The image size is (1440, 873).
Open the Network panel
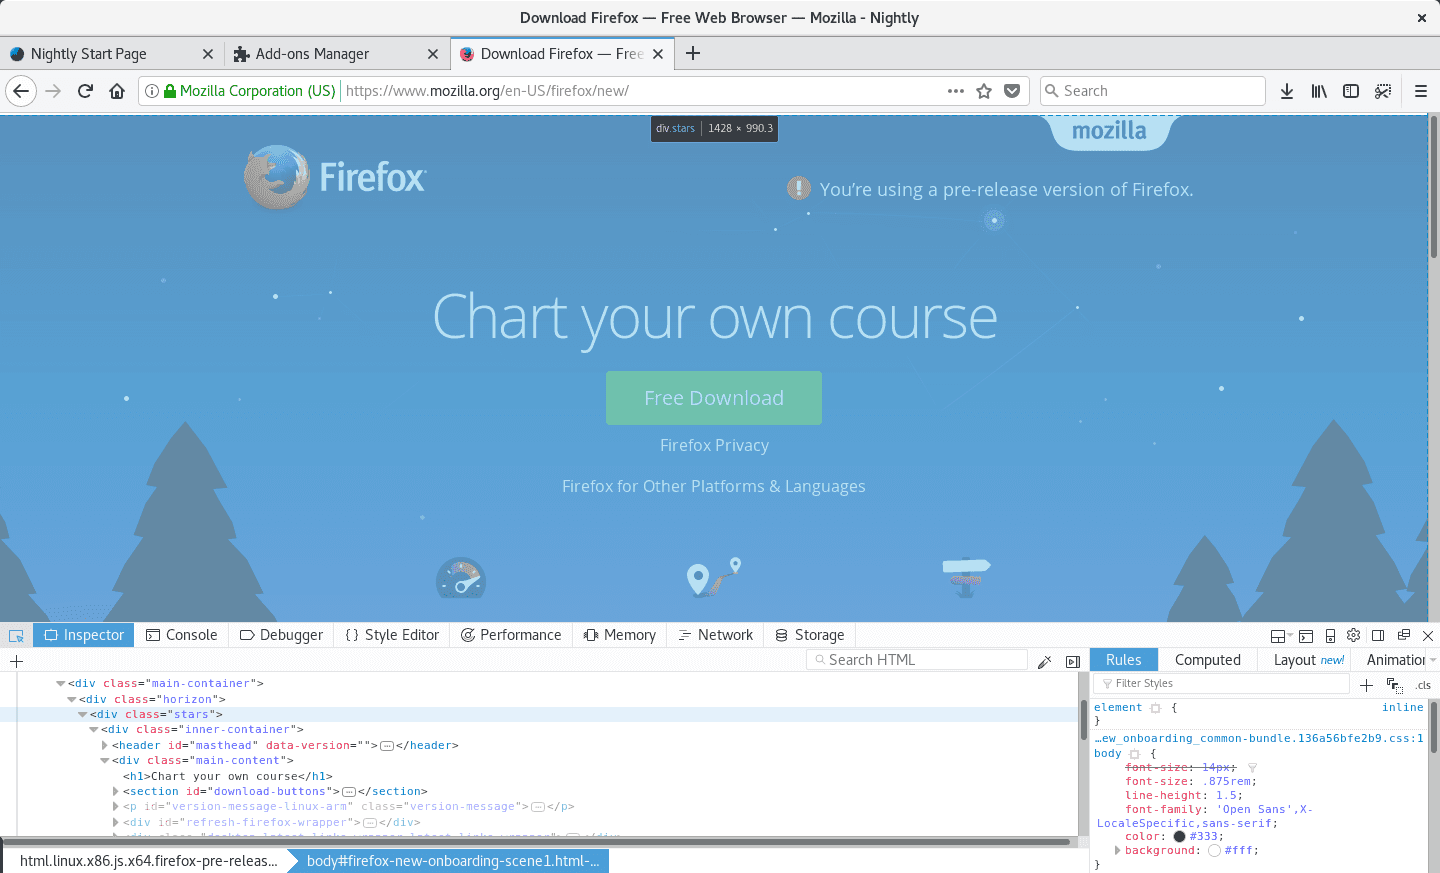[x=715, y=635]
